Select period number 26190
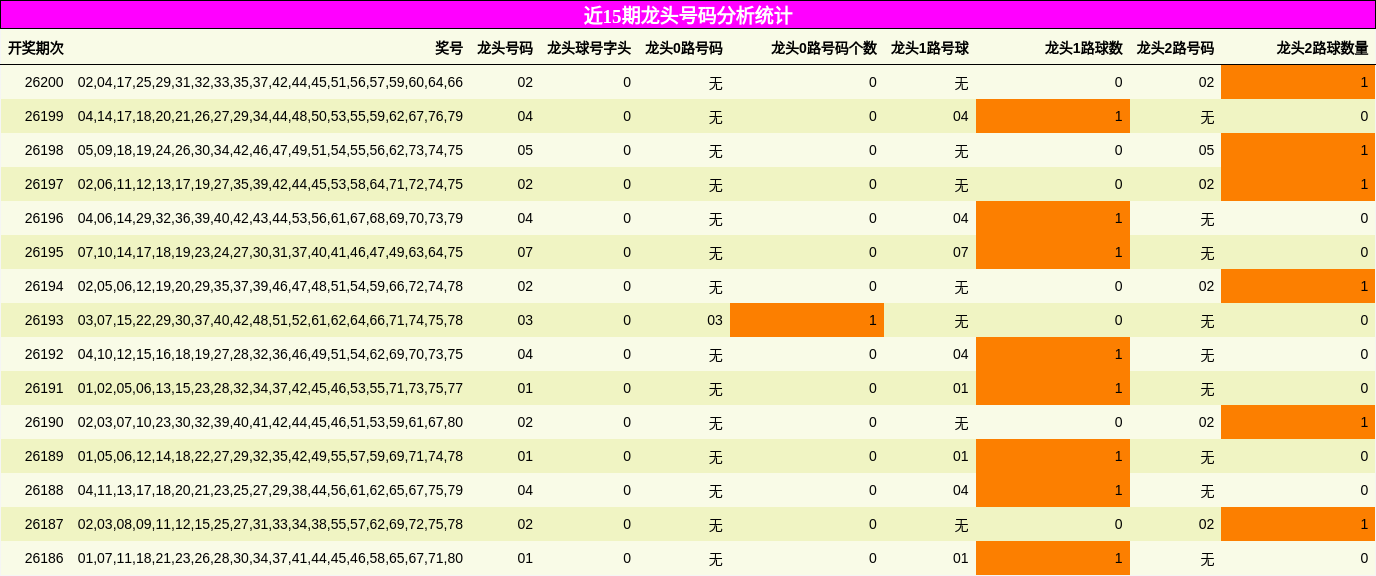This screenshot has height=576, width=1376. click(x=44, y=422)
